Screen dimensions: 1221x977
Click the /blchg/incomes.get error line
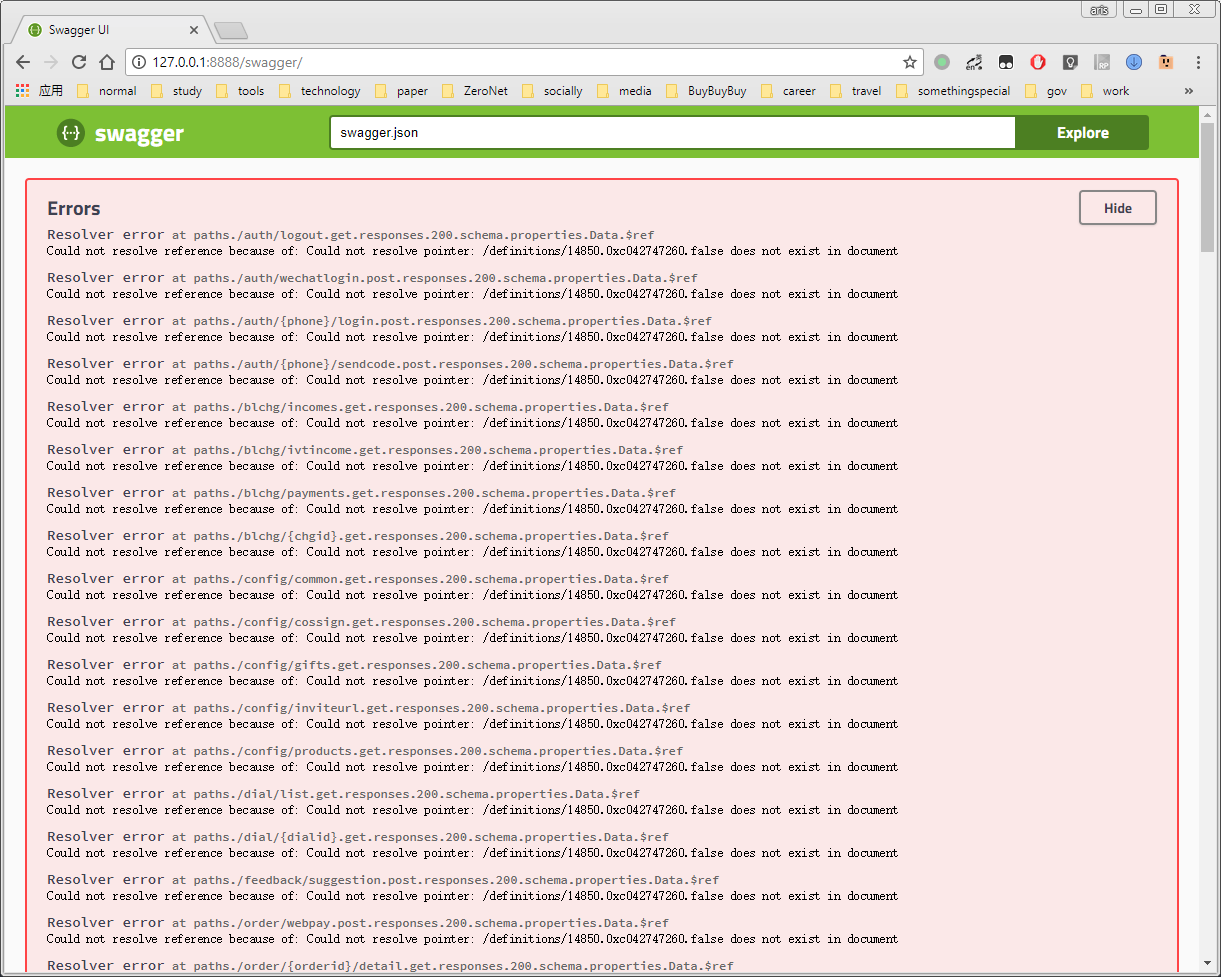[x=358, y=407]
